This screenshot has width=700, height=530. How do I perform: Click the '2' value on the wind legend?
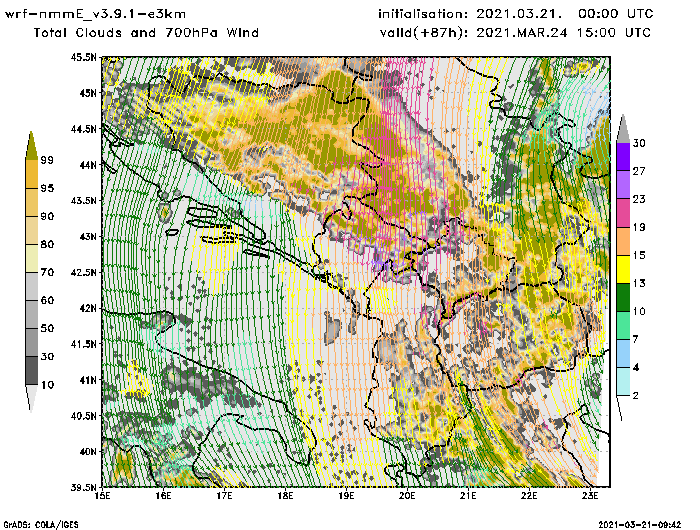(x=636, y=396)
